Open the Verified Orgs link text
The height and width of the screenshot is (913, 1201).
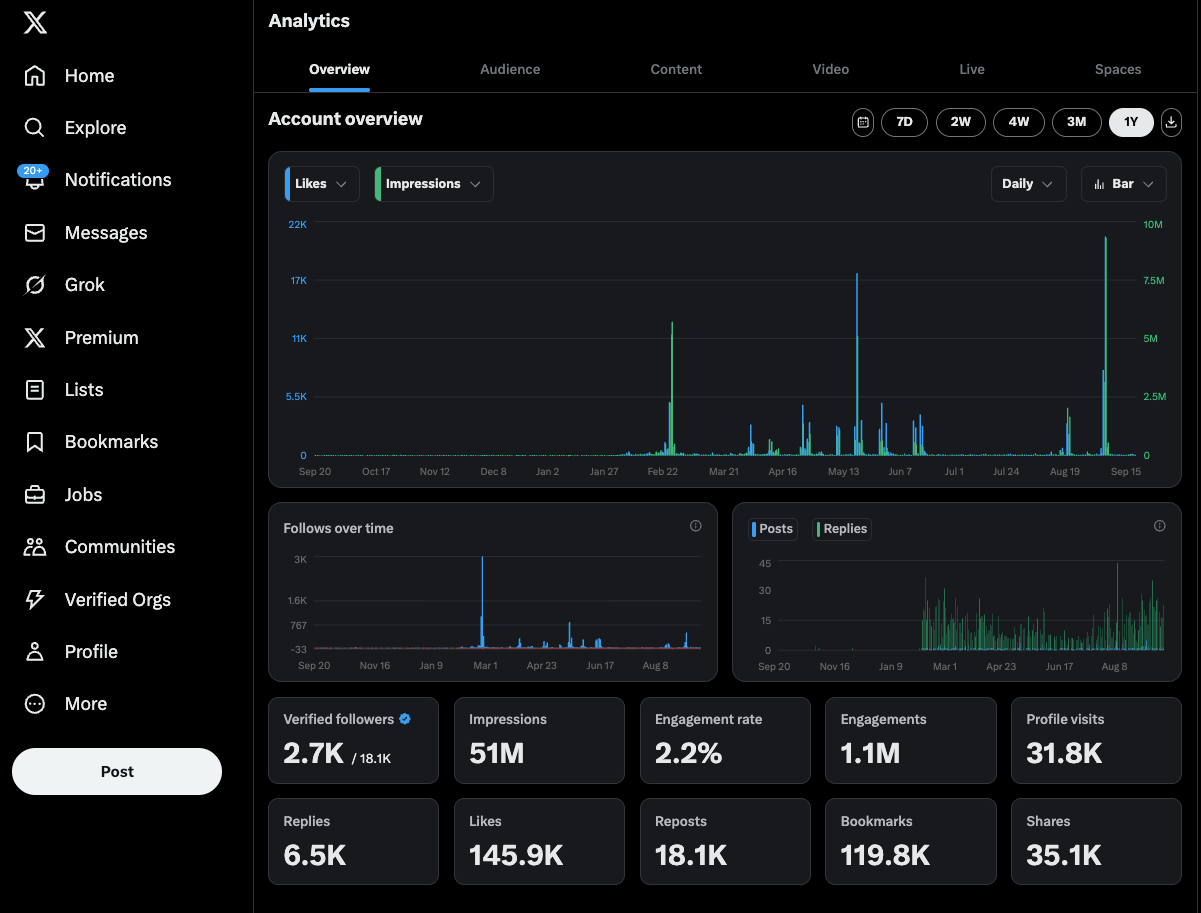click(x=118, y=600)
